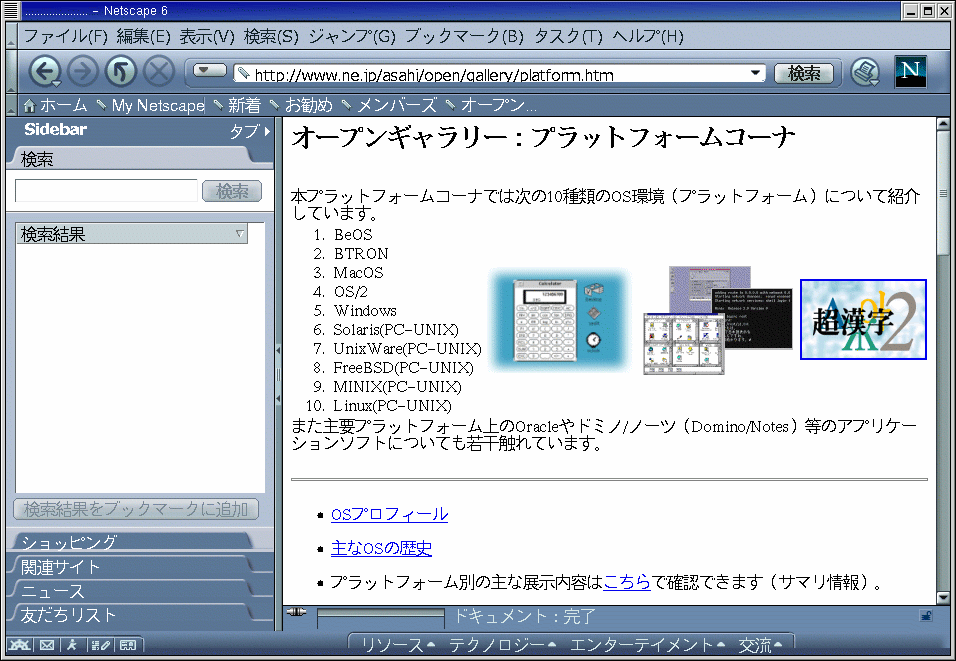This screenshot has width=956, height=661.
Task: Click the sidebar 検索 search button
Action: tap(232, 191)
